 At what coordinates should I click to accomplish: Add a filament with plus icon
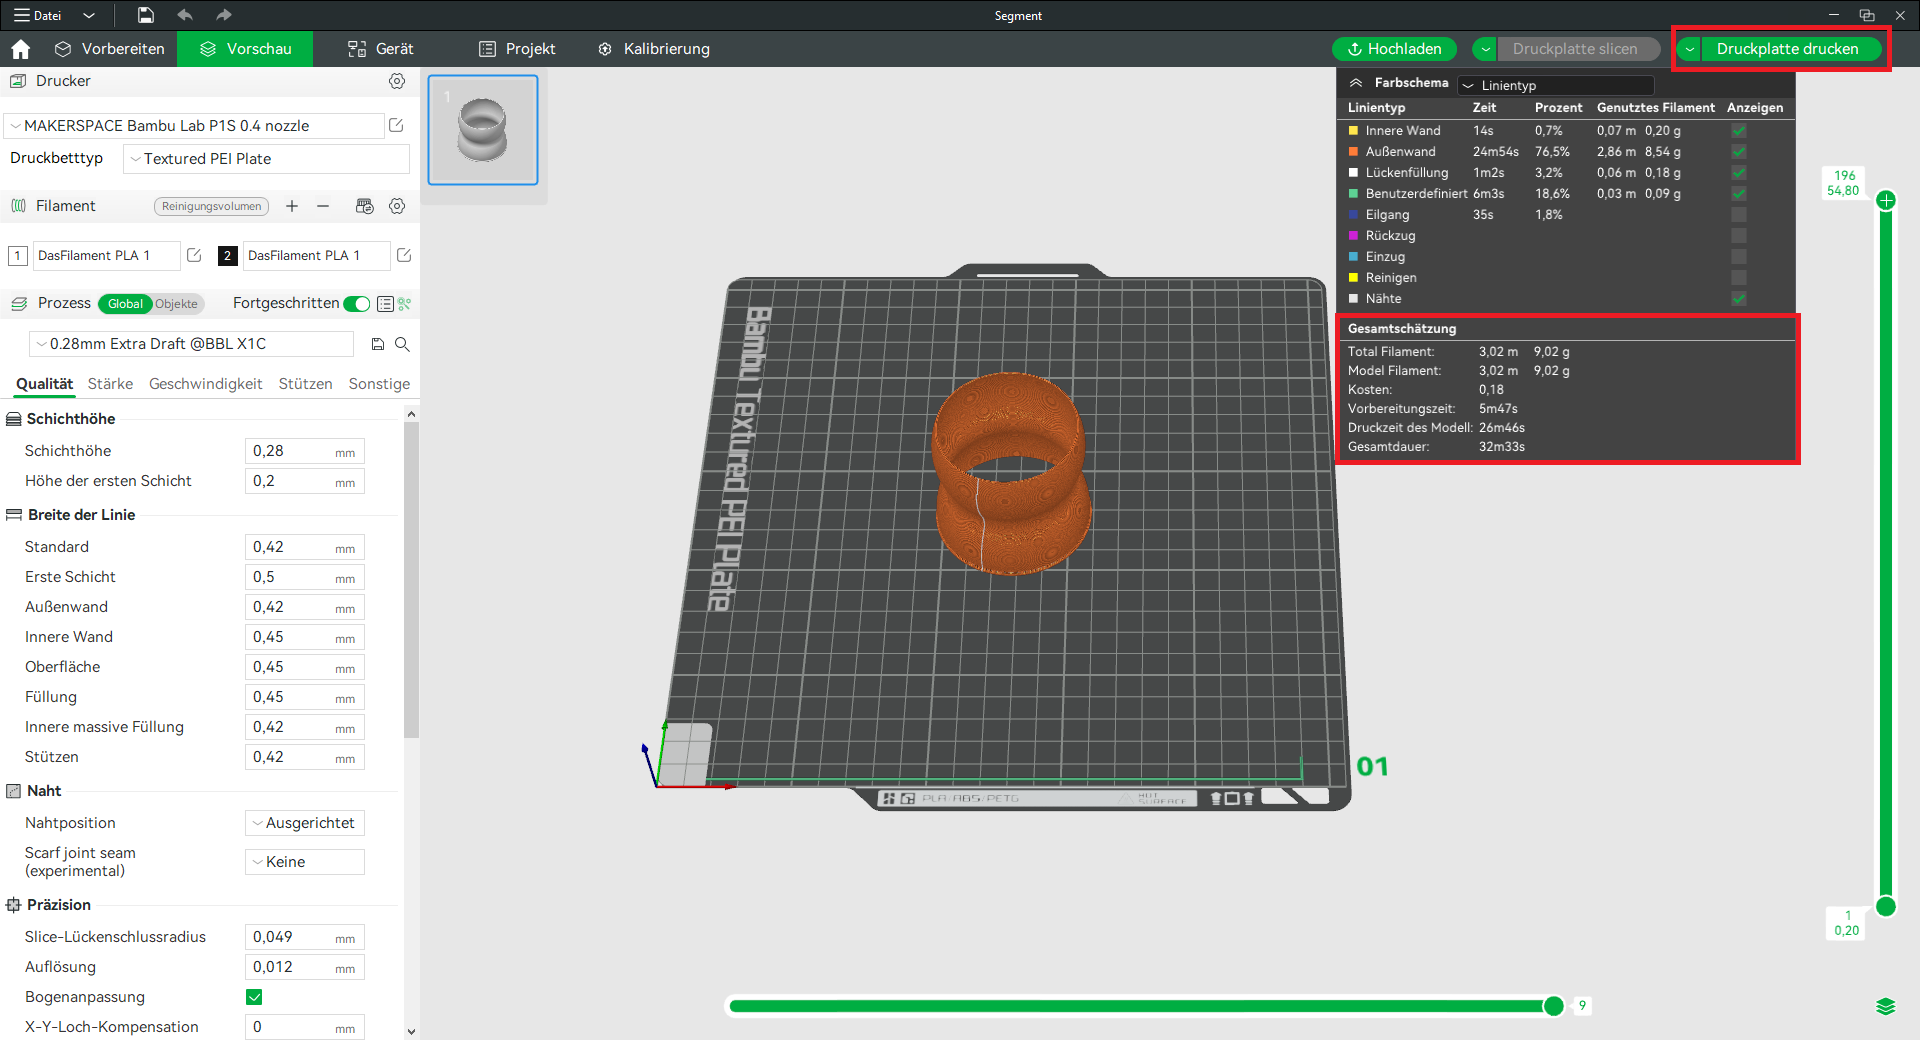coord(292,206)
